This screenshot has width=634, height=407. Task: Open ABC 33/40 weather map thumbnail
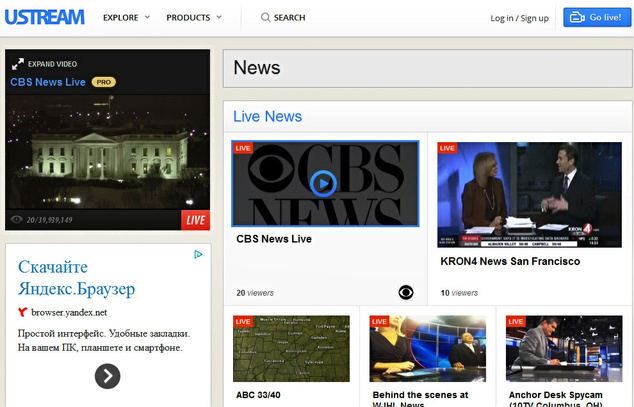click(291, 349)
